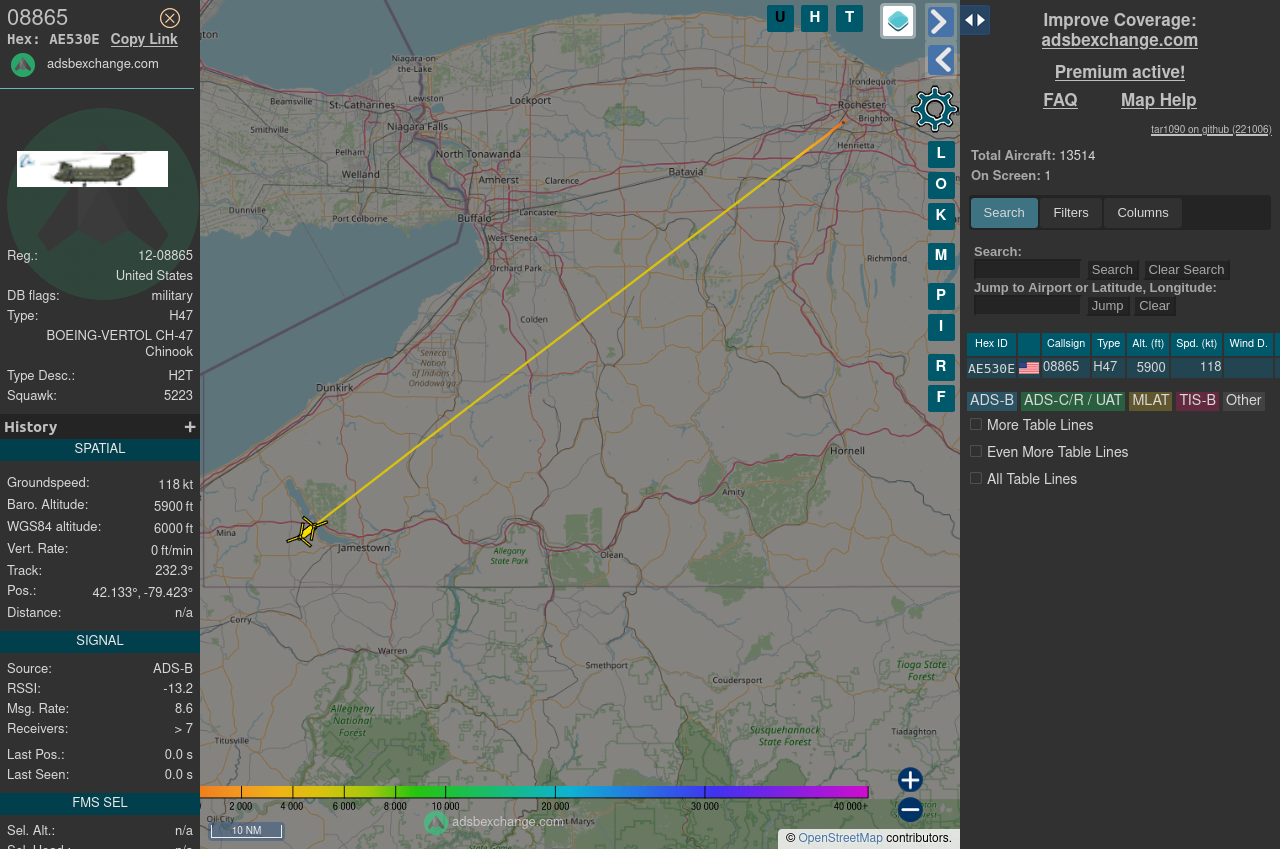This screenshot has height=849, width=1280.
Task: Click the Clear button next to Jump
Action: tap(1154, 306)
